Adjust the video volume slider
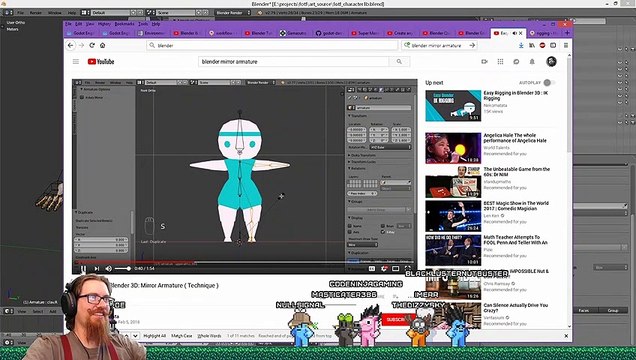Viewport: 636px width, 360px height. pos(122,268)
